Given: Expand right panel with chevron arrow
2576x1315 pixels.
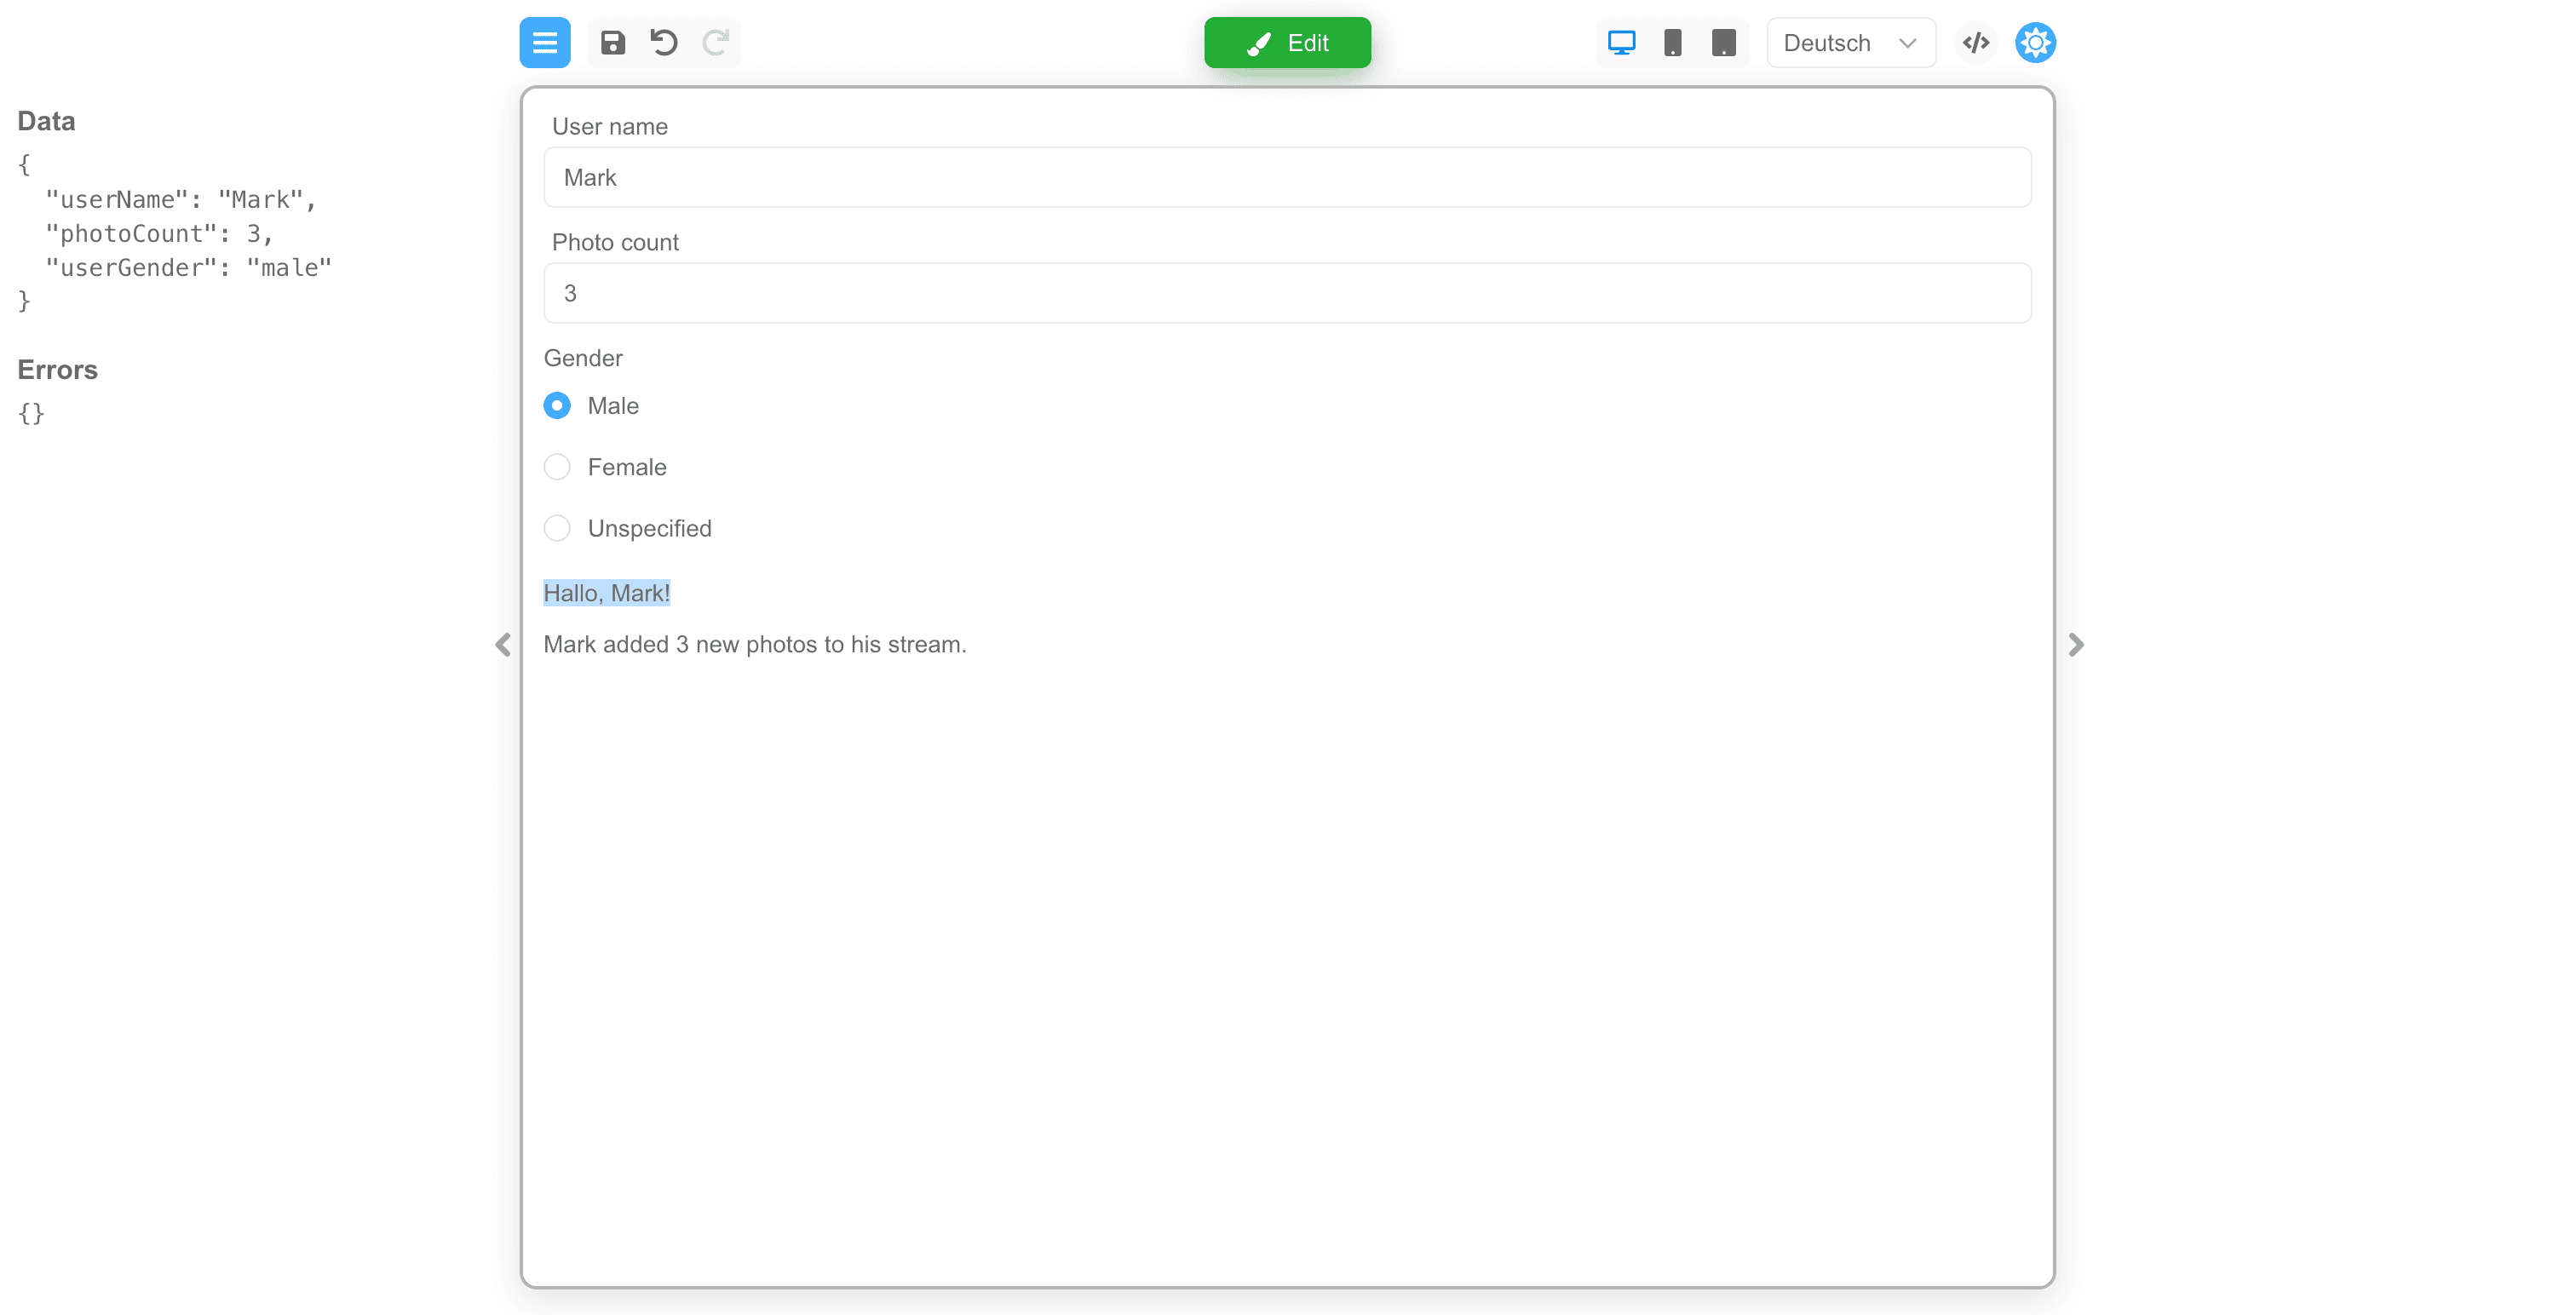Looking at the screenshot, I should pyautogui.click(x=2076, y=645).
